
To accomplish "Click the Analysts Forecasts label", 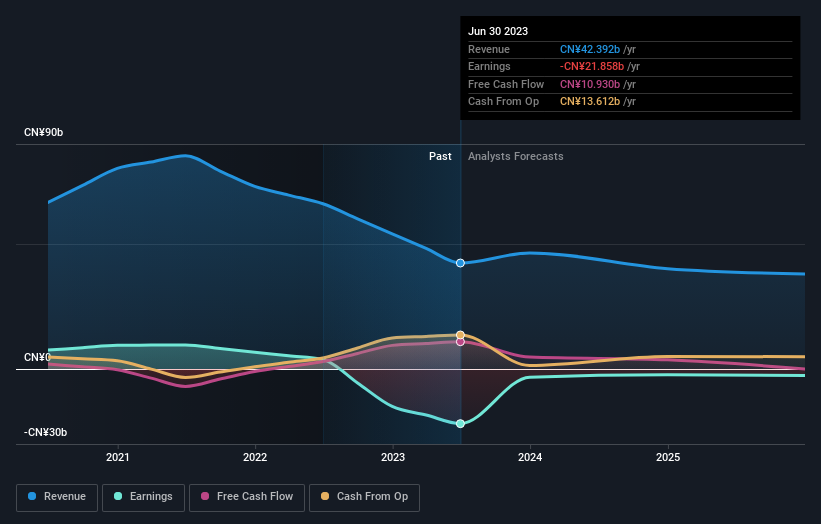I will coord(516,156).
